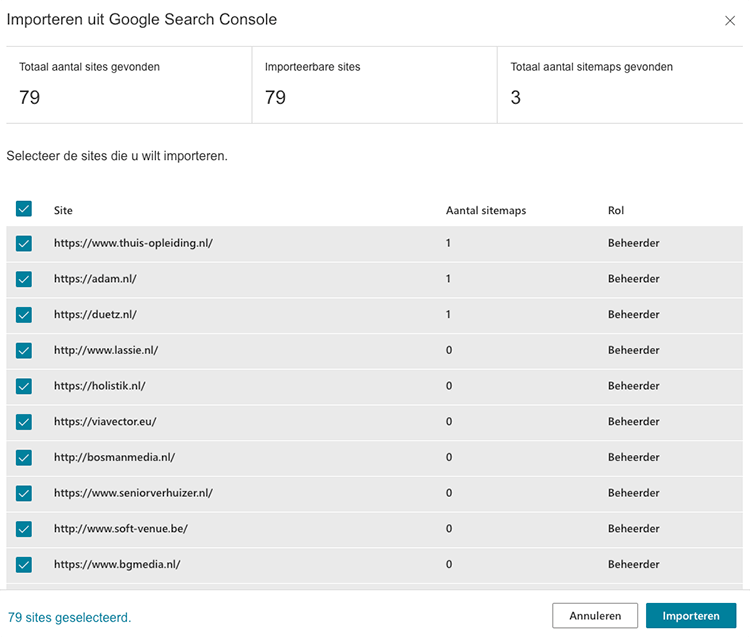
Task: Close the import dialog with the X
Action: 729,21
